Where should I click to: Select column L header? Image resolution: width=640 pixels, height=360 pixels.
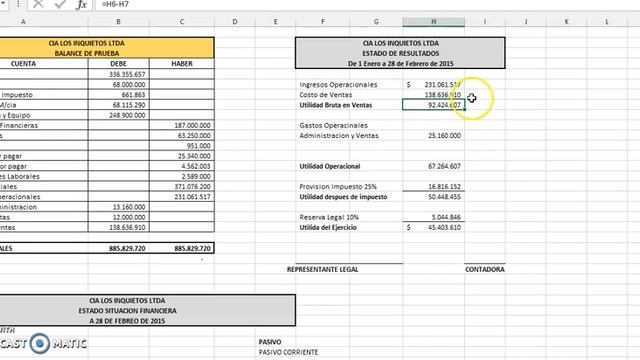point(607,22)
